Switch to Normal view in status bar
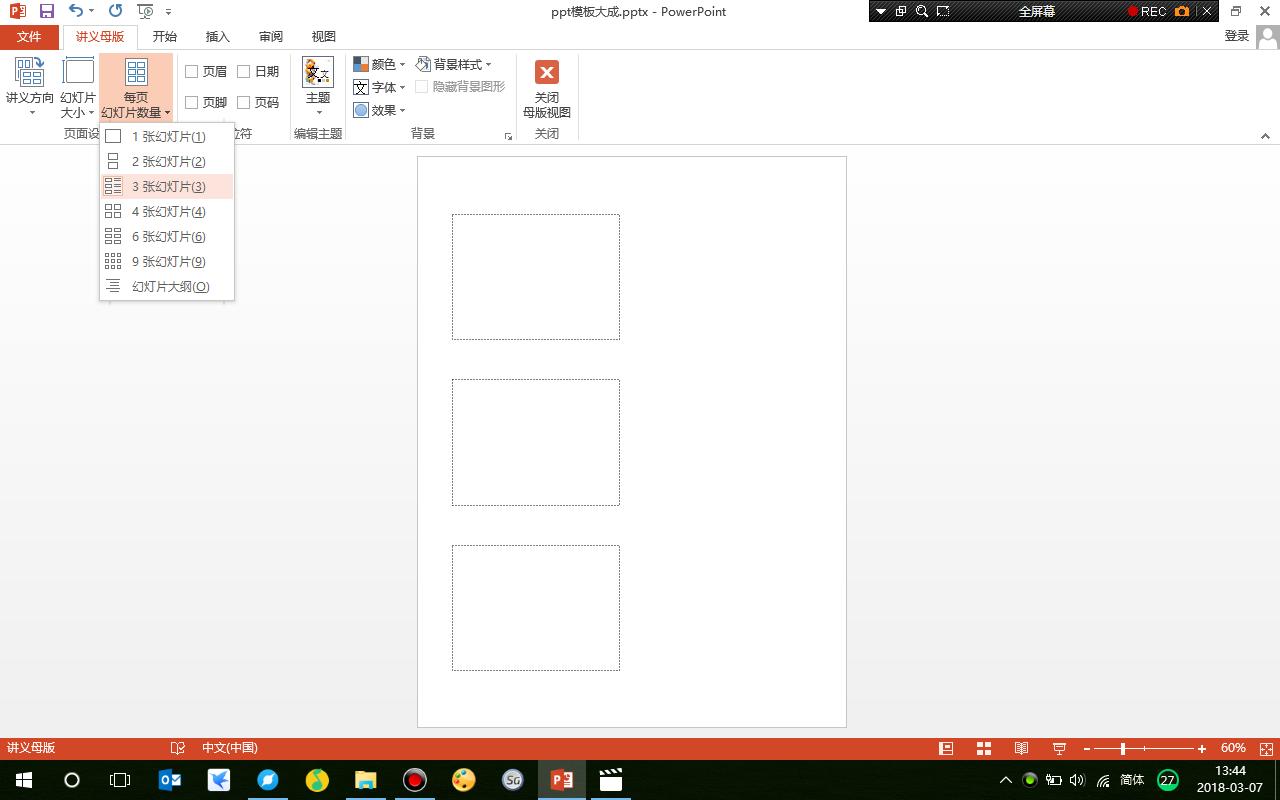This screenshot has height=800, width=1280. tap(944, 747)
